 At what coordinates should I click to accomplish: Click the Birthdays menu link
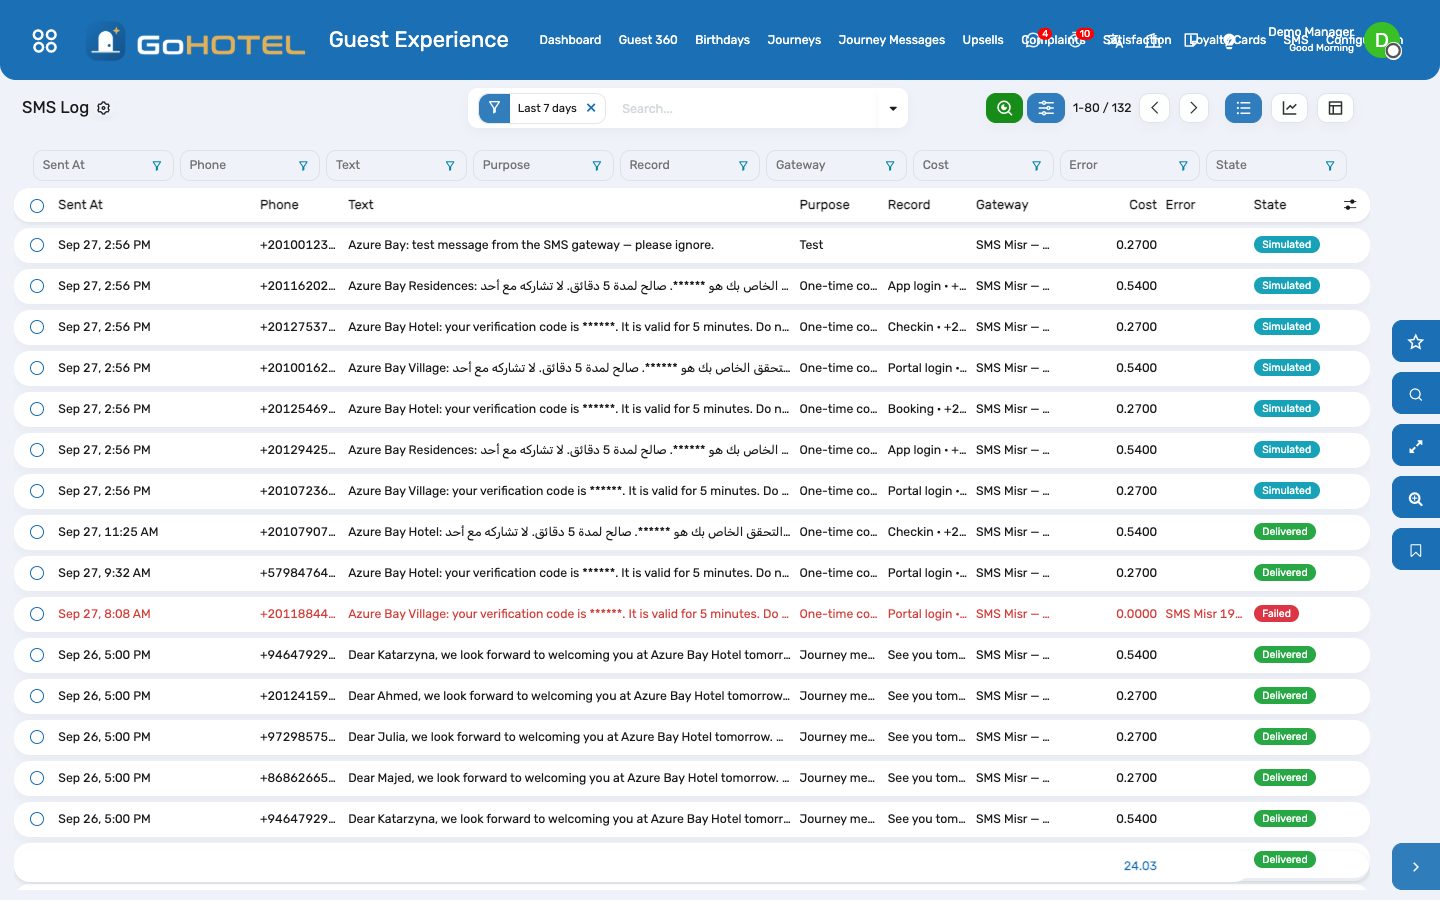pyautogui.click(x=722, y=40)
